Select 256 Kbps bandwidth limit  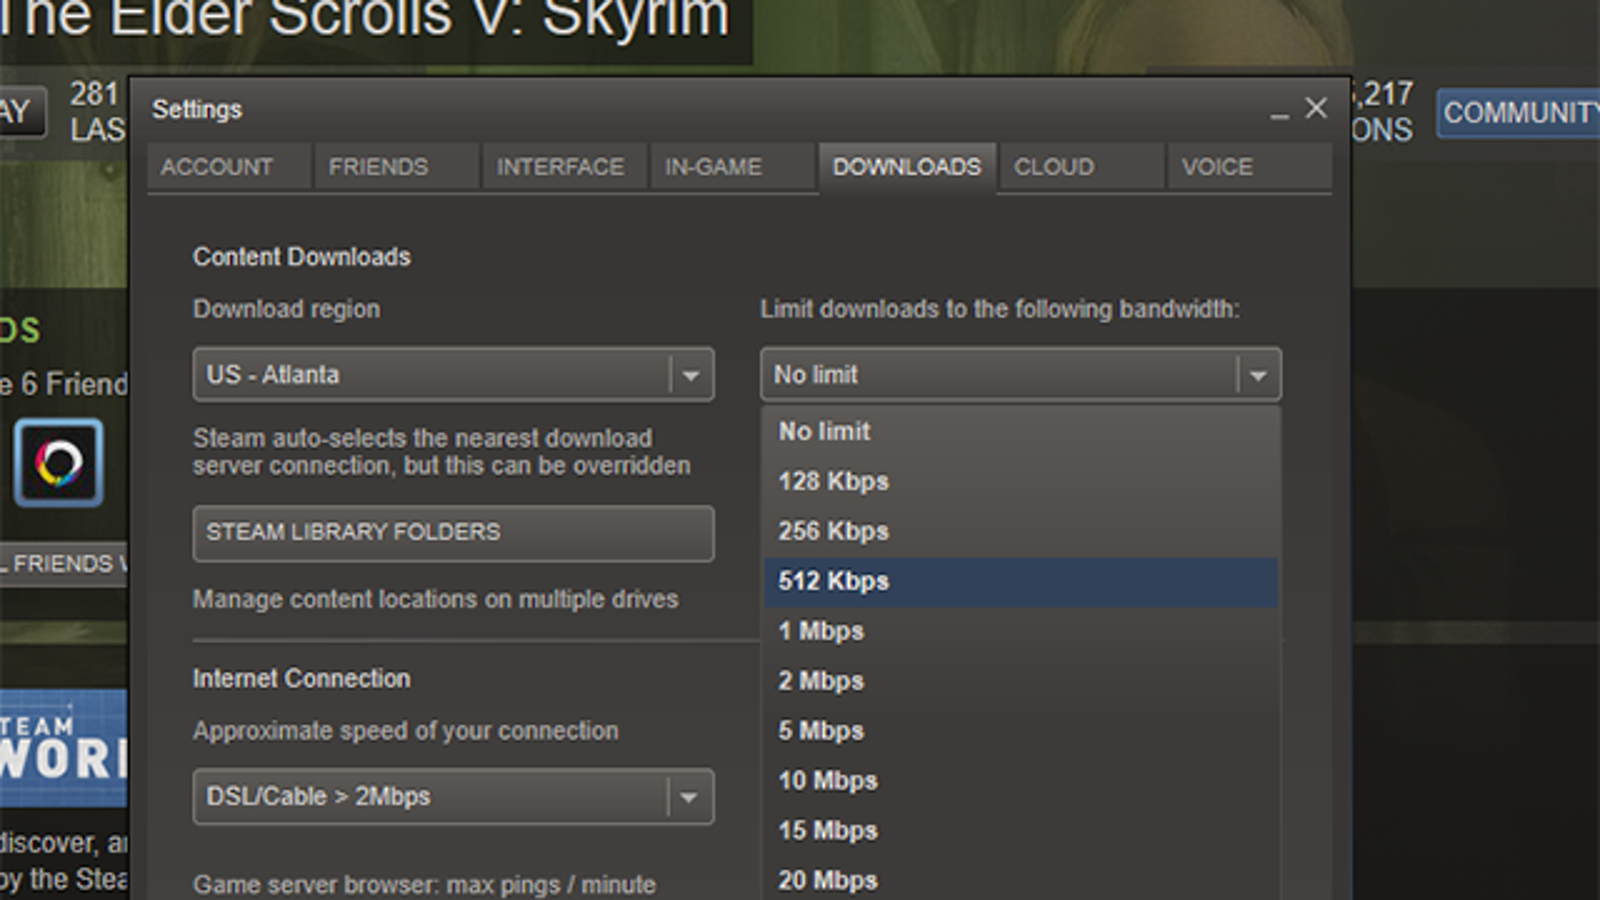click(1021, 532)
